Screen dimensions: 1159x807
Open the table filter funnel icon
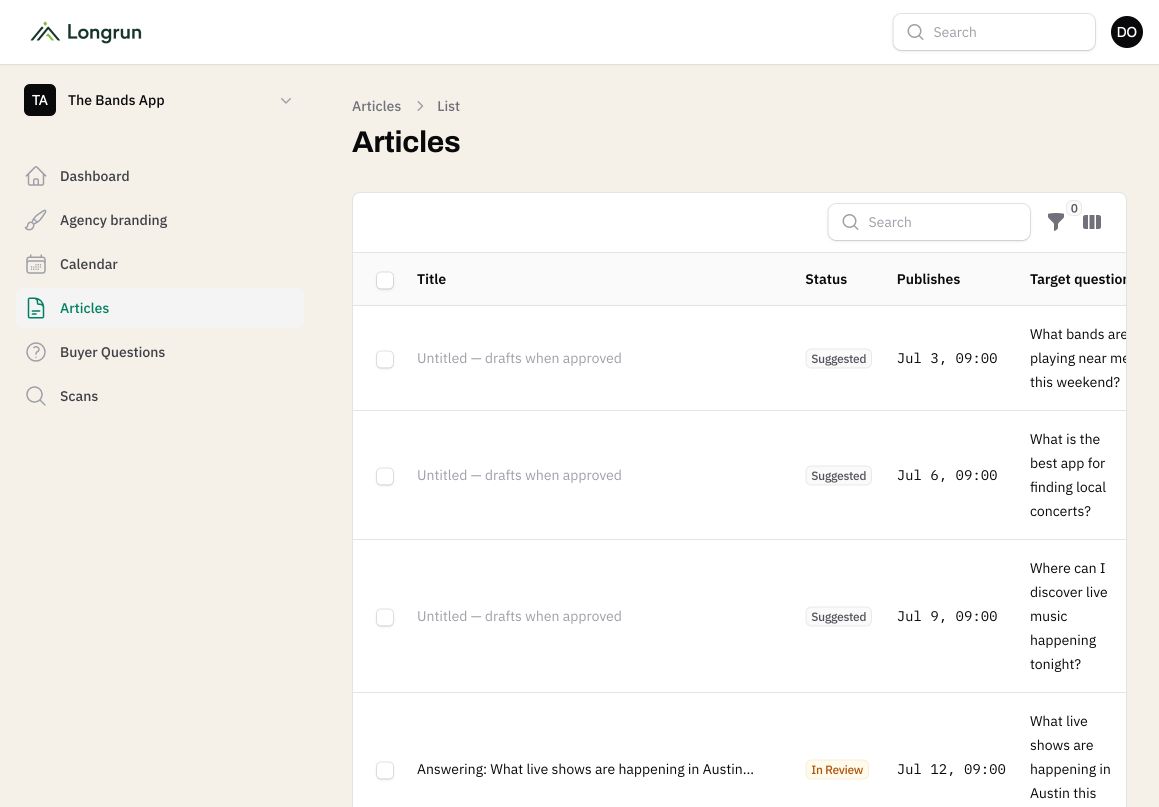coord(1056,222)
